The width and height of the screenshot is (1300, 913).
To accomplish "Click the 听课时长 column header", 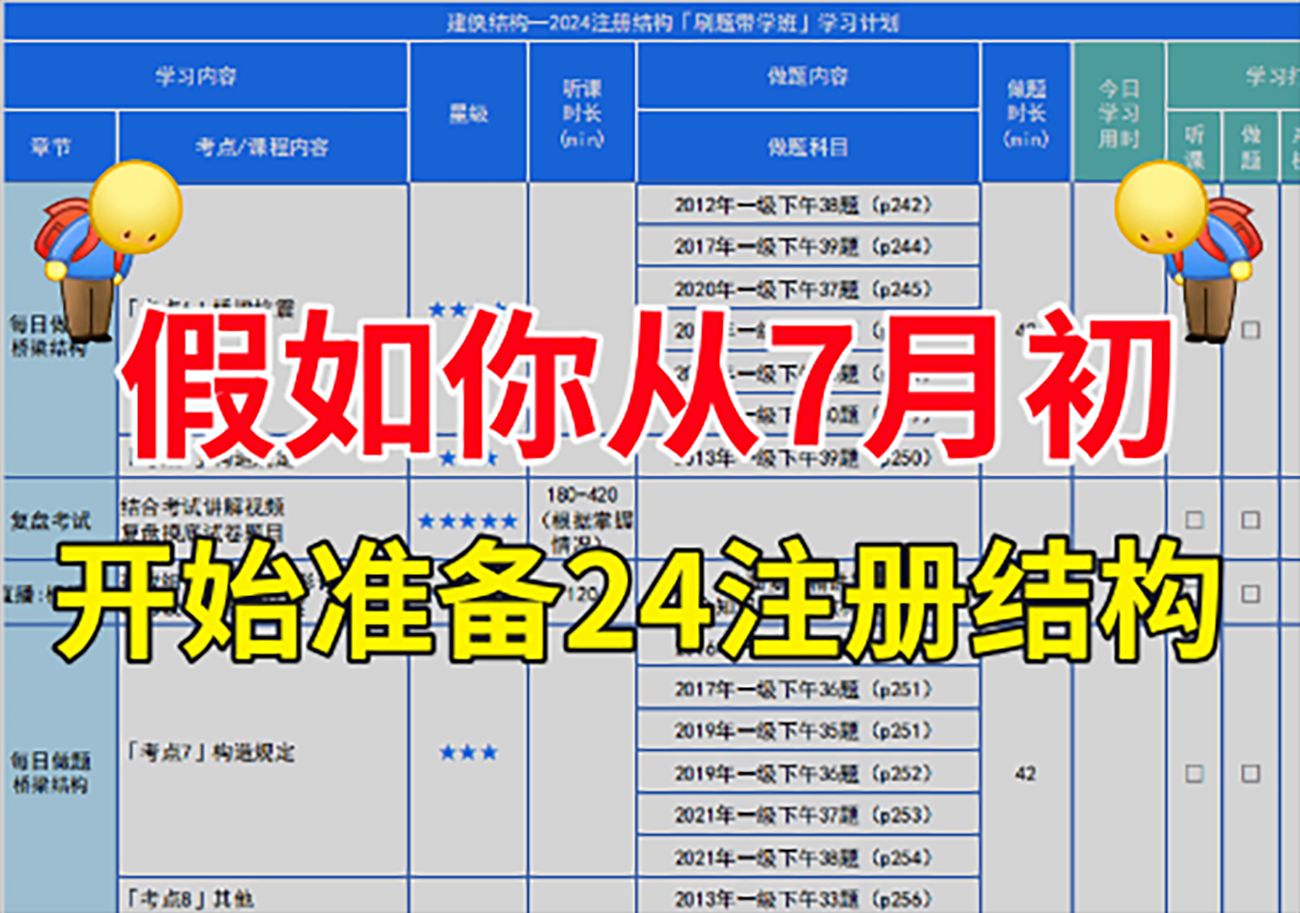I will [584, 115].
